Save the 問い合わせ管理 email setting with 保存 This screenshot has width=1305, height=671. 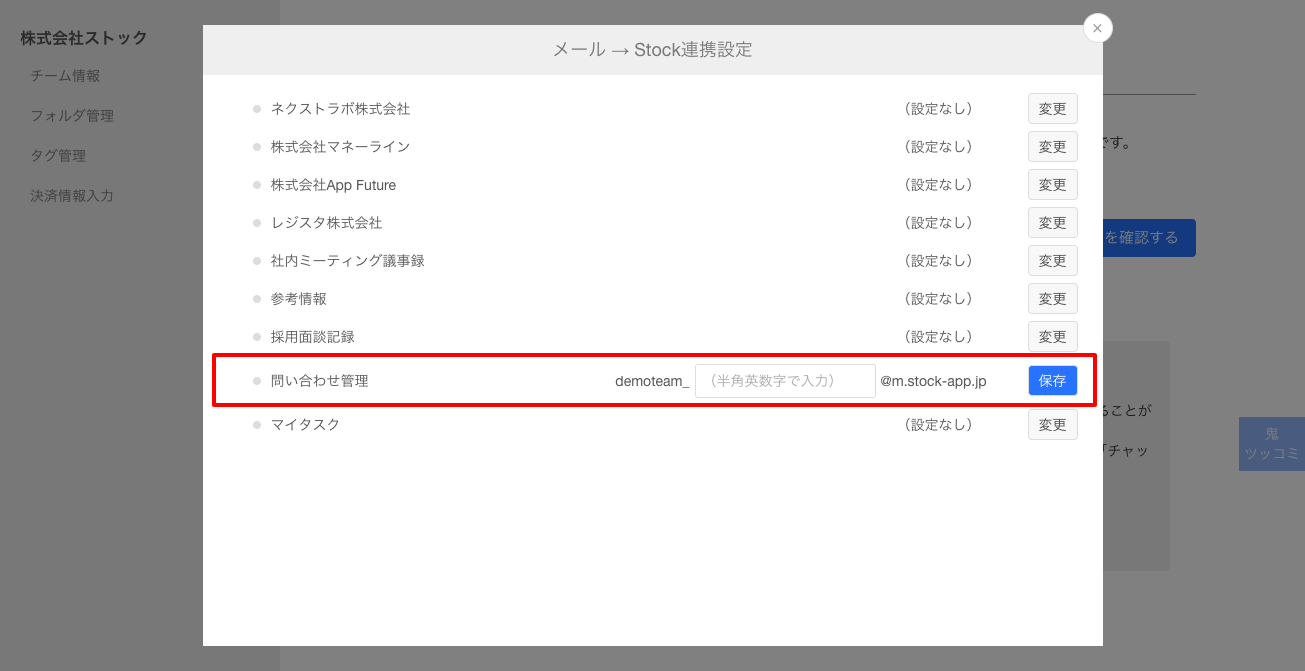(1052, 380)
